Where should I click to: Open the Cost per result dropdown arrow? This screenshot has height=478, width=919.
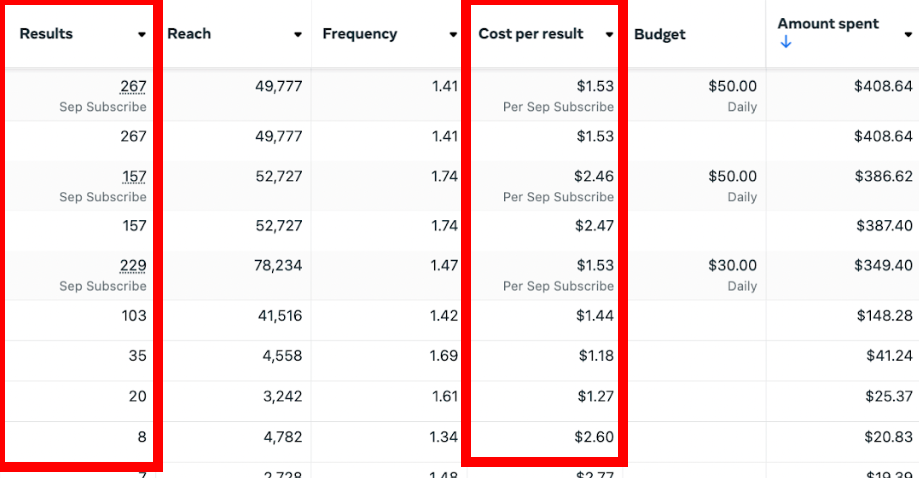click(609, 35)
